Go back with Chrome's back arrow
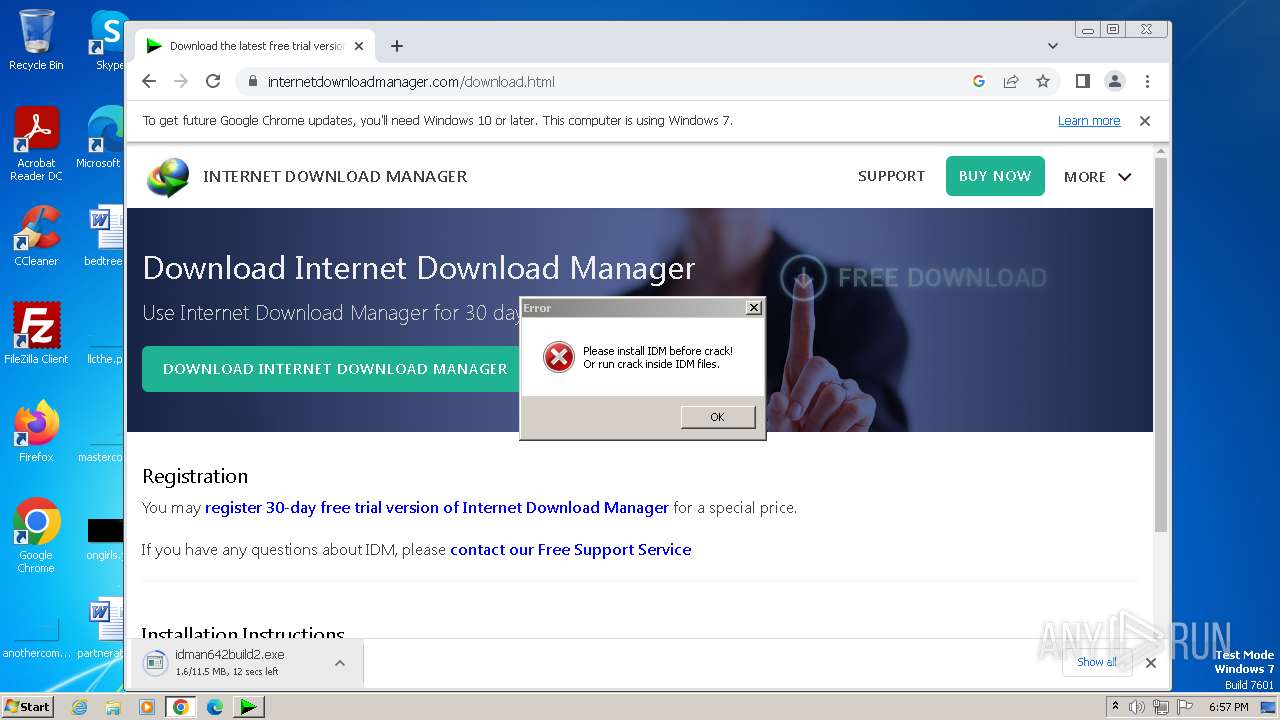 149,81
